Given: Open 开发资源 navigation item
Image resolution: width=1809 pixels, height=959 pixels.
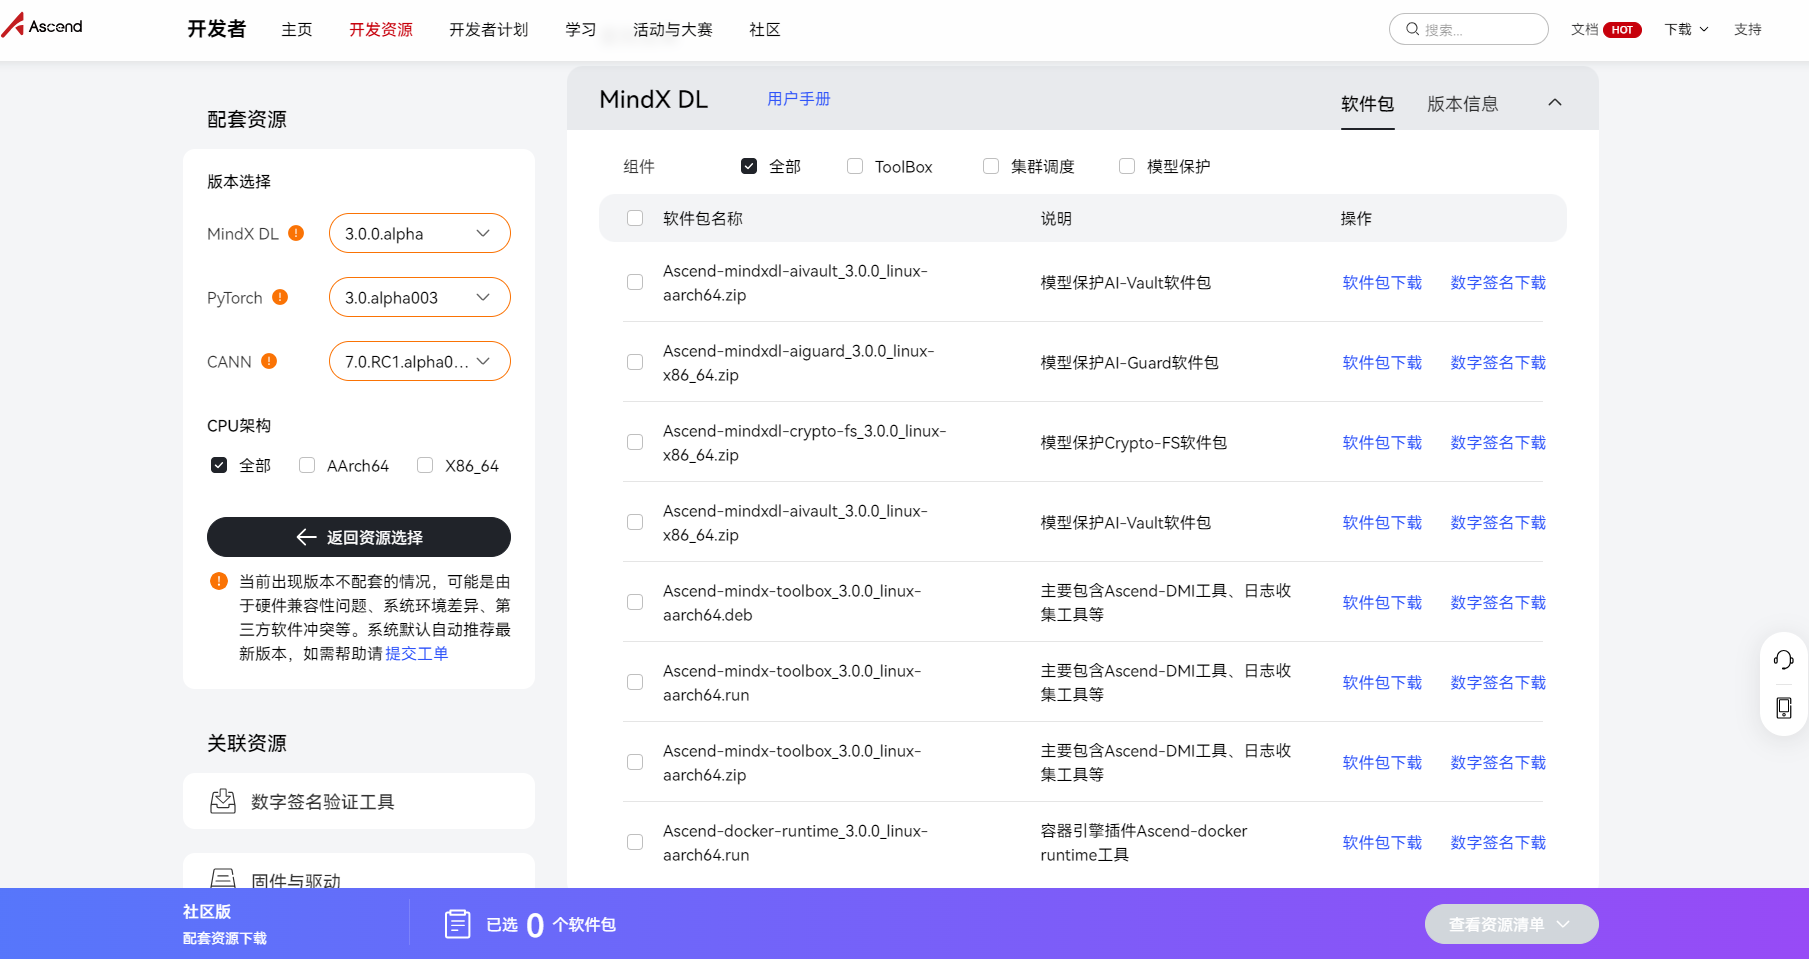Looking at the screenshot, I should pyautogui.click(x=381, y=30).
